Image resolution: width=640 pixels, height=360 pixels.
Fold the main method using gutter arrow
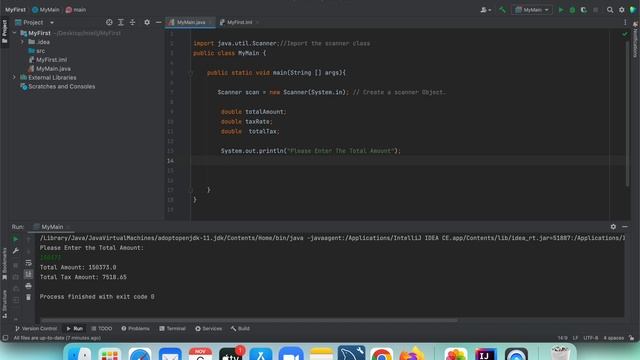[x=191, y=73]
